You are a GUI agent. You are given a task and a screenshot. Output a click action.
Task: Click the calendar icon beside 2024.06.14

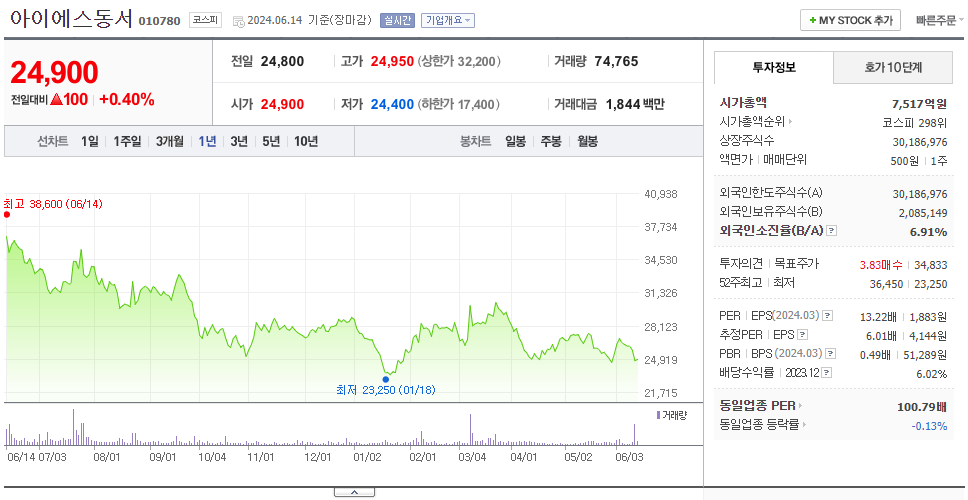pos(238,21)
